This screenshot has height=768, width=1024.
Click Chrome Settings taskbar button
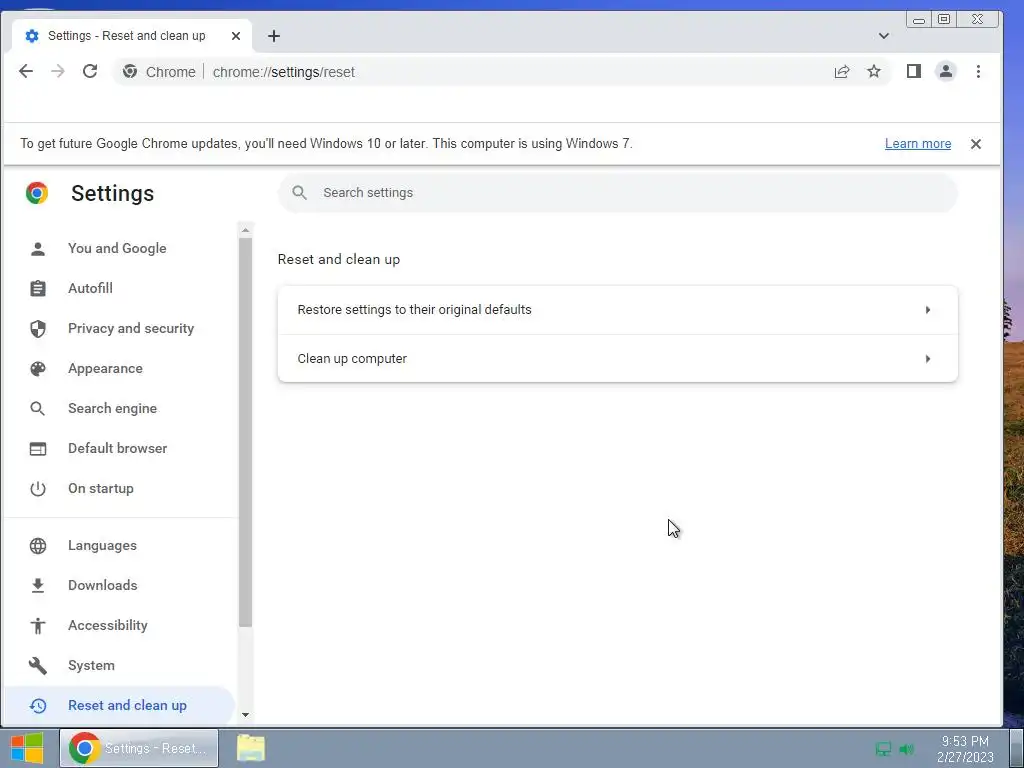pyautogui.click(x=138, y=748)
